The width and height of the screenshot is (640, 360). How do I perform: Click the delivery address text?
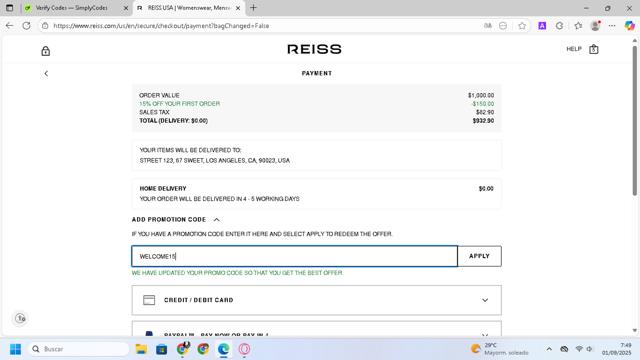tap(215, 160)
